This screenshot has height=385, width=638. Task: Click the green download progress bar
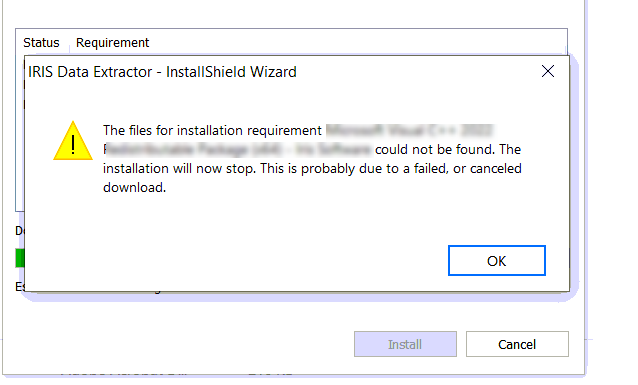coord(20,258)
